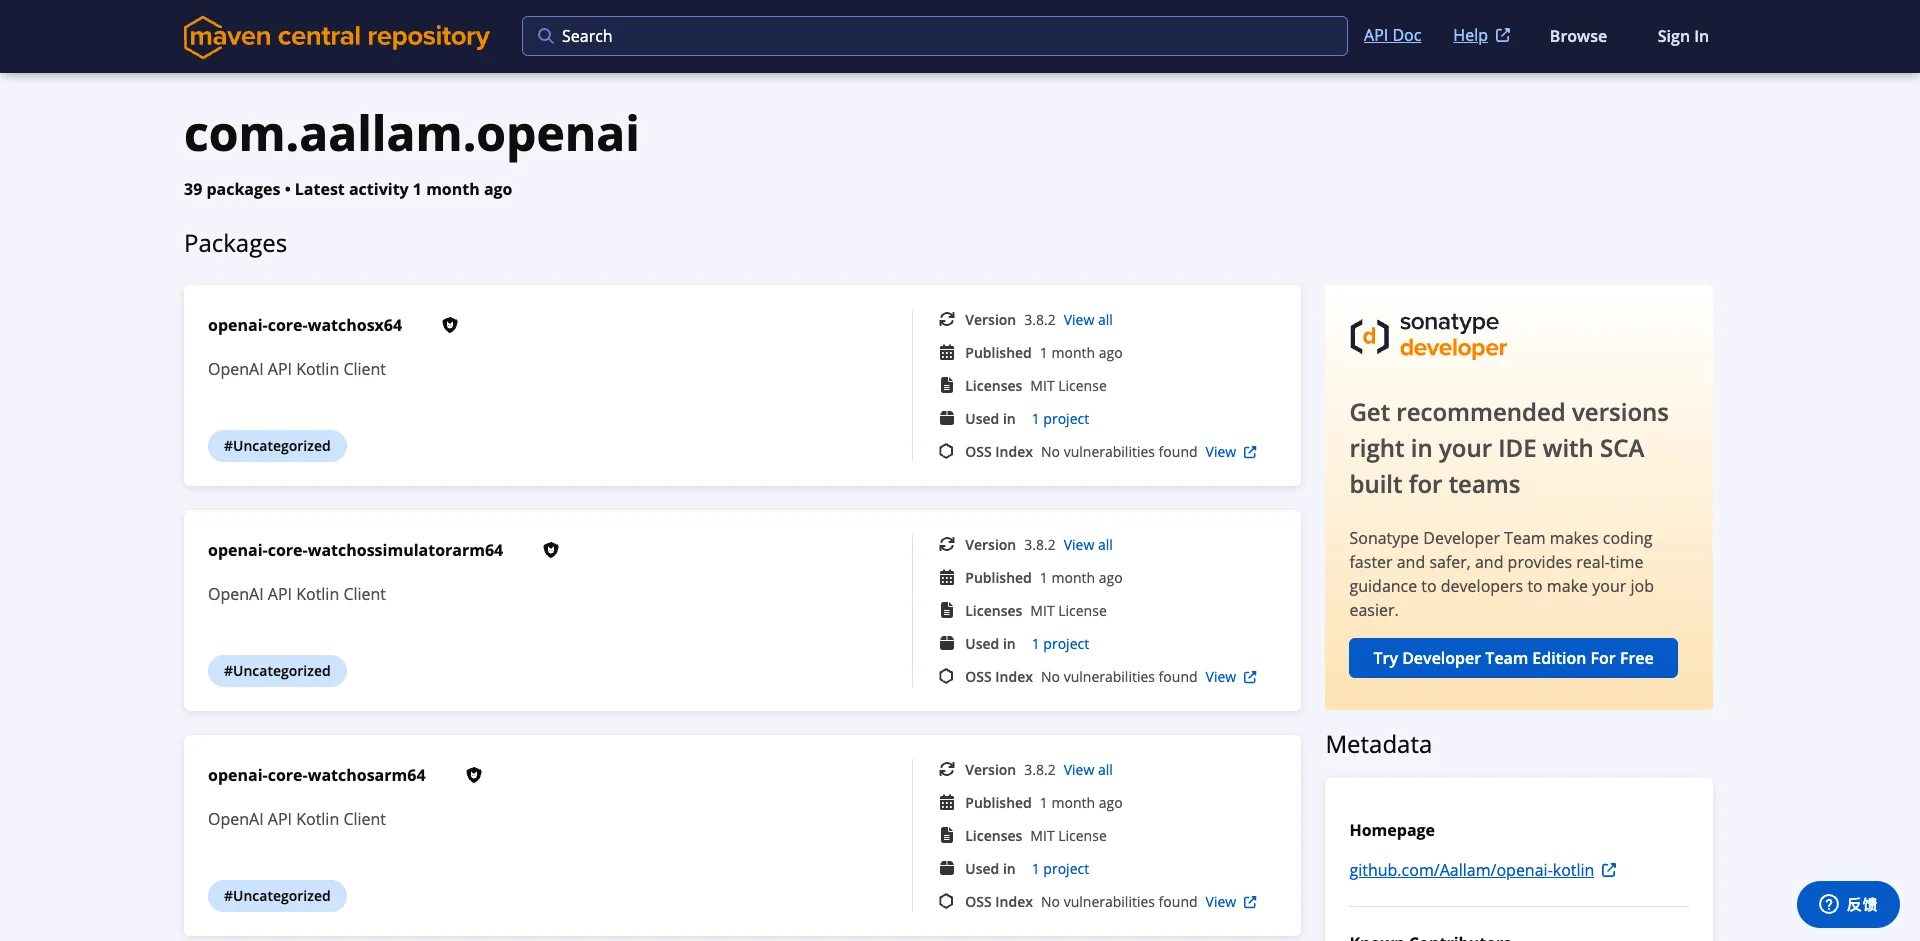Click Used in briefcase icon for openai-core-watchossimulatorarm64
Viewport: 1920px width, 941px height.
946,644
